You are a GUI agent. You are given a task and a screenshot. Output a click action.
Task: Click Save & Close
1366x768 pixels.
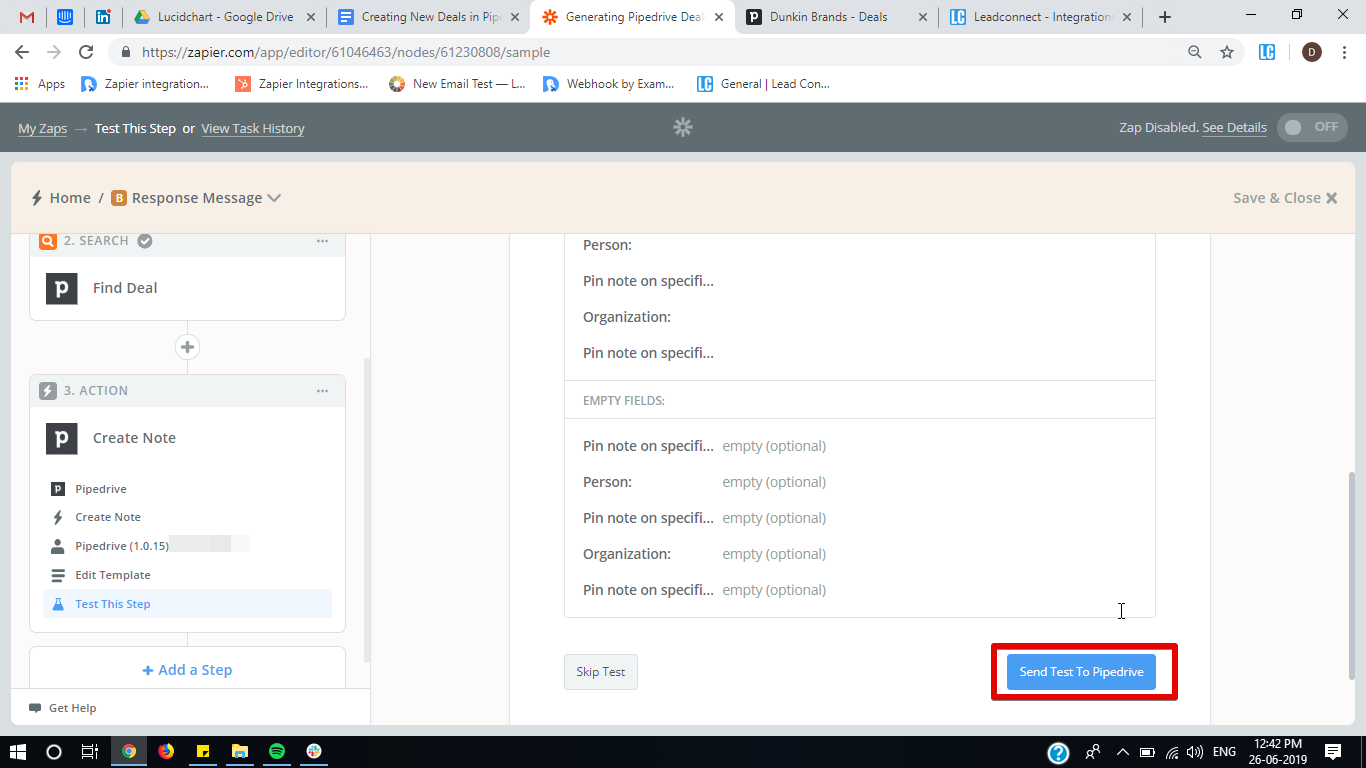coord(1285,198)
